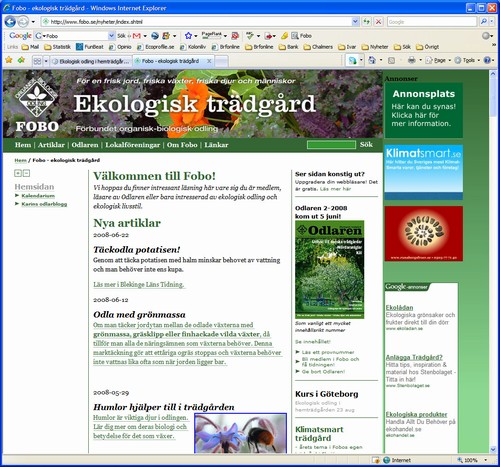Click the Gmail icon in Google toolbar
The width and height of the screenshot is (500, 467).
(137, 36)
